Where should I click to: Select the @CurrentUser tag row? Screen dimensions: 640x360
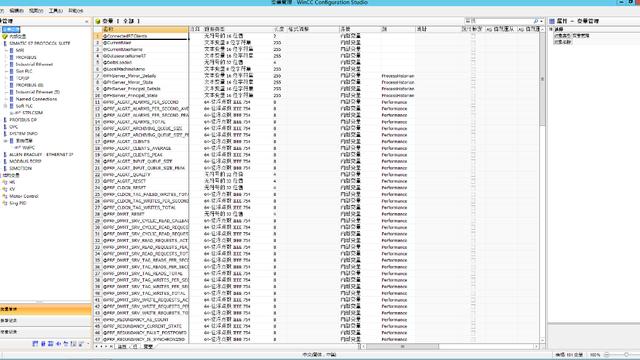click(x=144, y=42)
